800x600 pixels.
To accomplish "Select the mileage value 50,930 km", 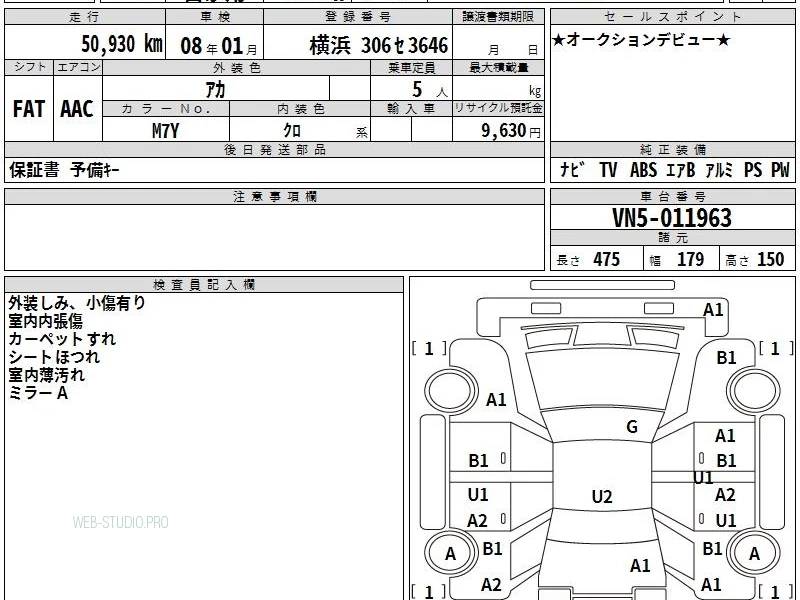I will (122, 44).
